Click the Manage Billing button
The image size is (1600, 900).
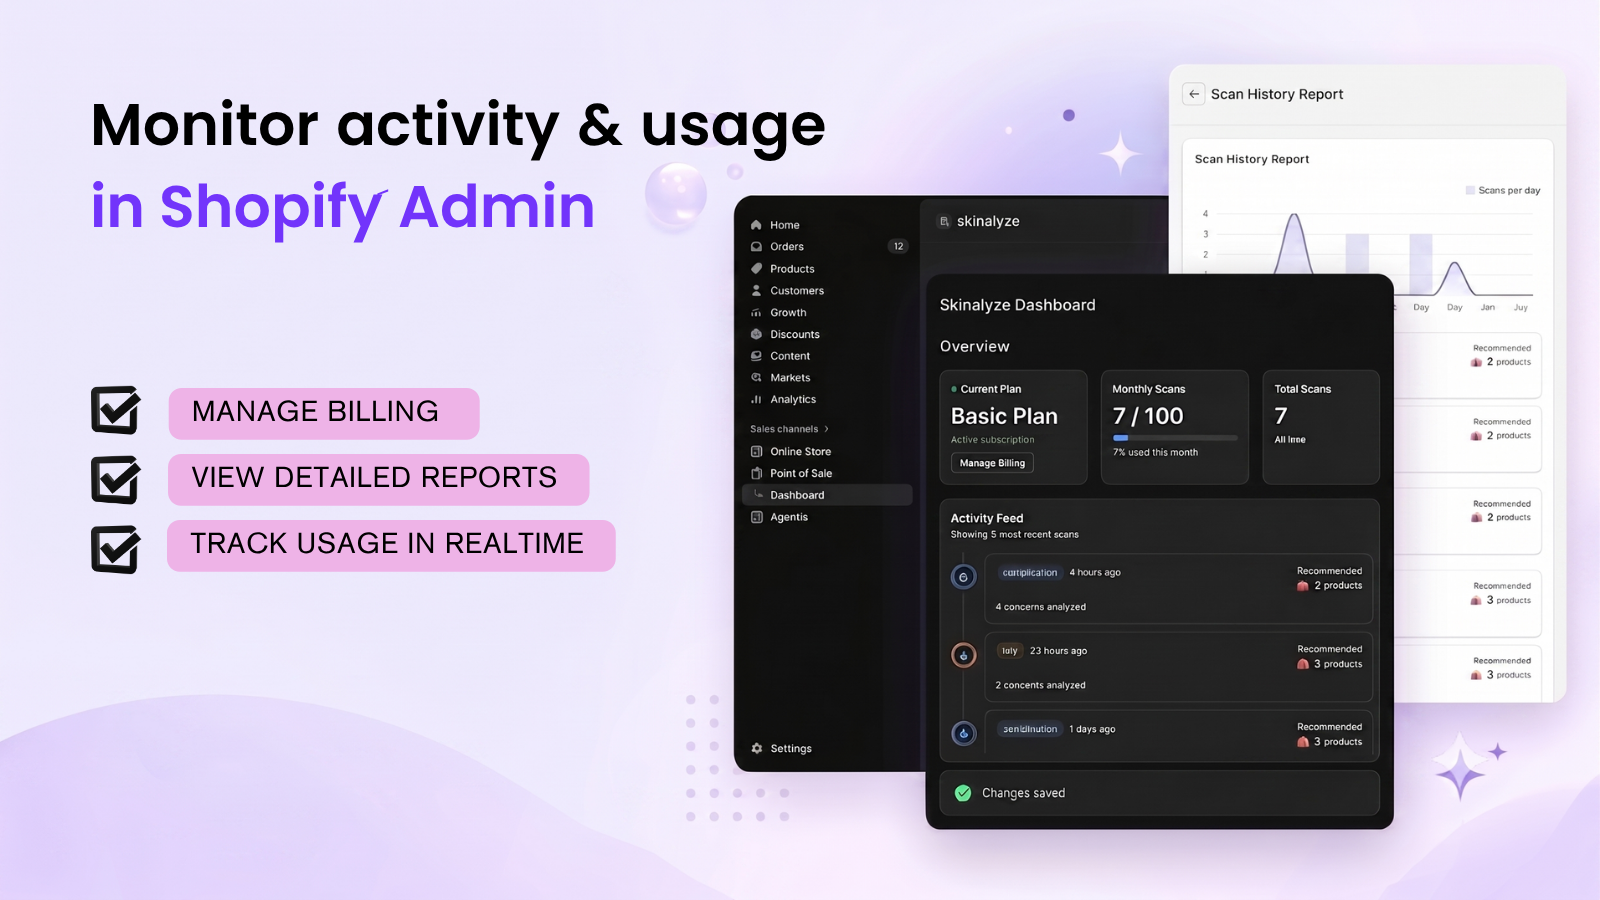tap(992, 463)
